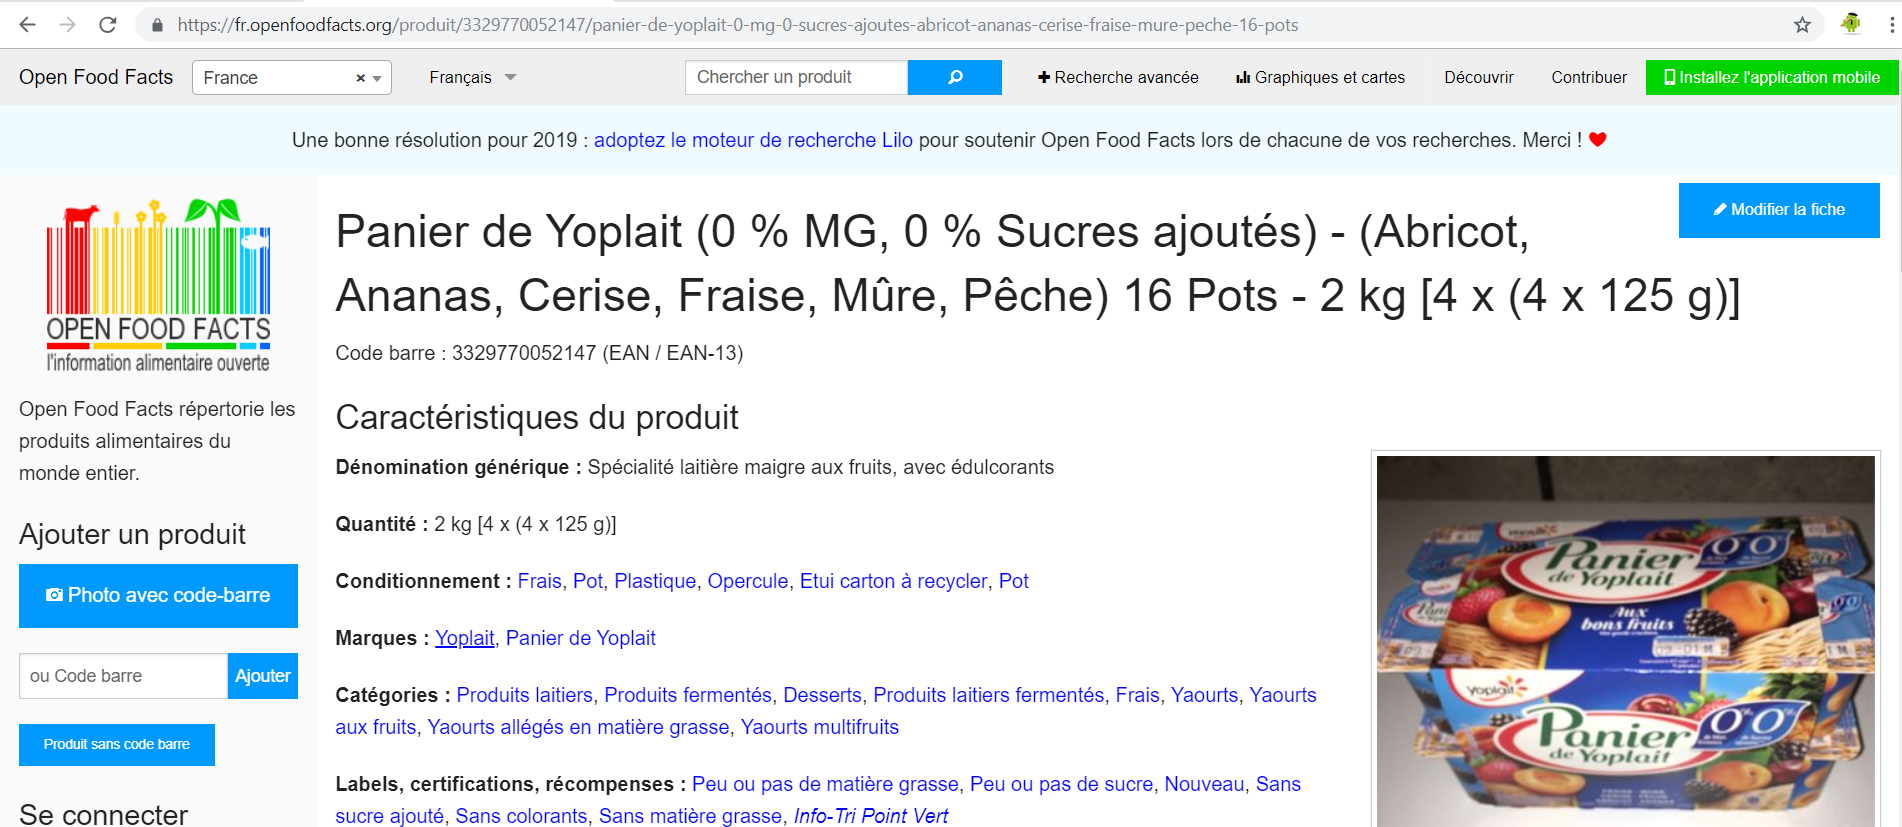Open the Contribuer menu
The image size is (1902, 827).
coord(1588,77)
